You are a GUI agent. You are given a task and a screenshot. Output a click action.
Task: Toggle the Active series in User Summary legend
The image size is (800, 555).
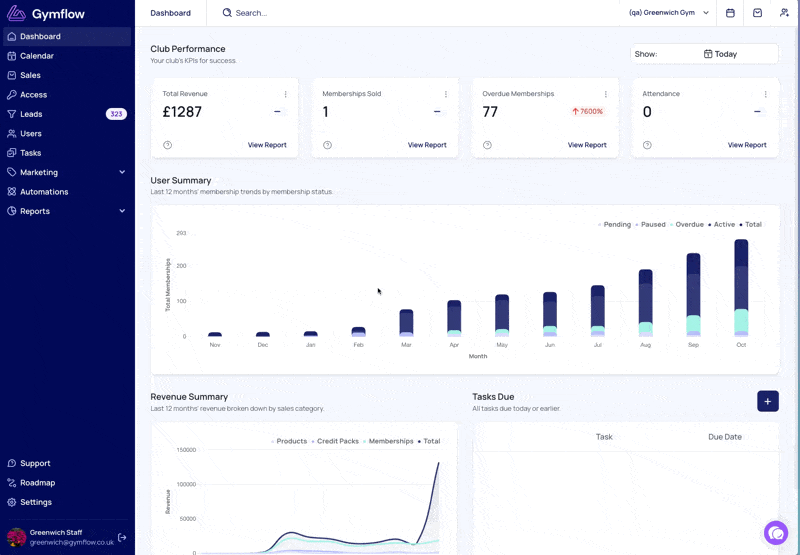click(x=721, y=224)
